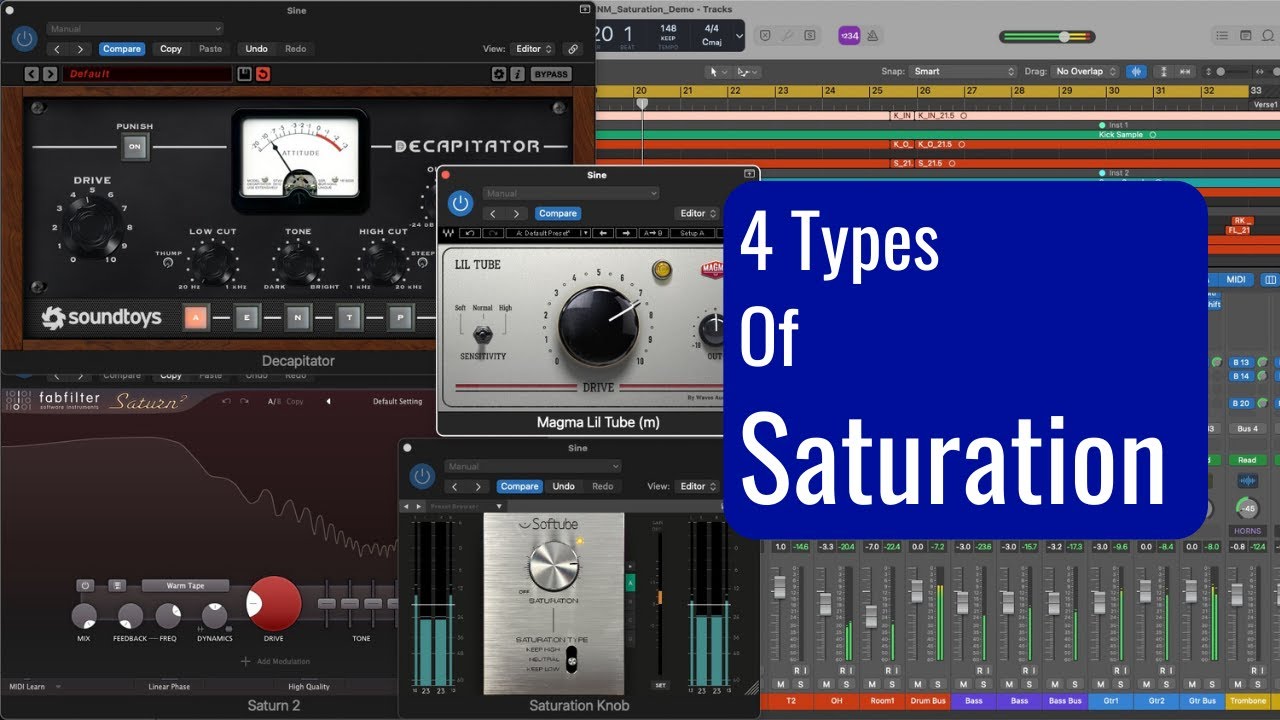Click the red Saturn 2 DRIVE knob

click(x=274, y=603)
